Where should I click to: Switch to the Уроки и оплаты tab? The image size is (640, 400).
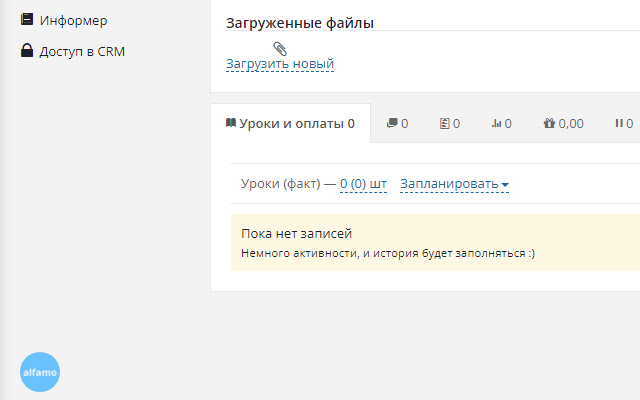point(290,124)
